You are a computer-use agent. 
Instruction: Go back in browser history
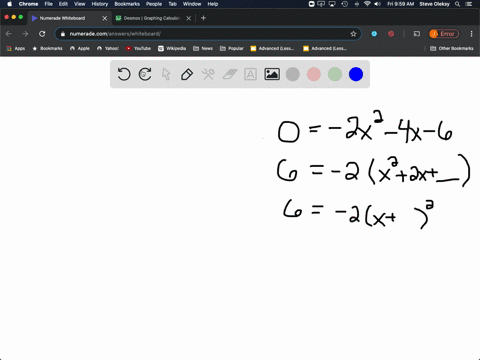[9, 34]
